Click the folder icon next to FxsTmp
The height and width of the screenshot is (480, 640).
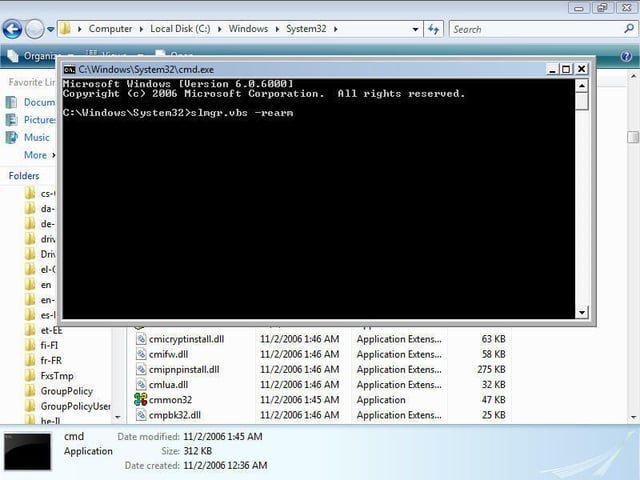[x=30, y=376]
